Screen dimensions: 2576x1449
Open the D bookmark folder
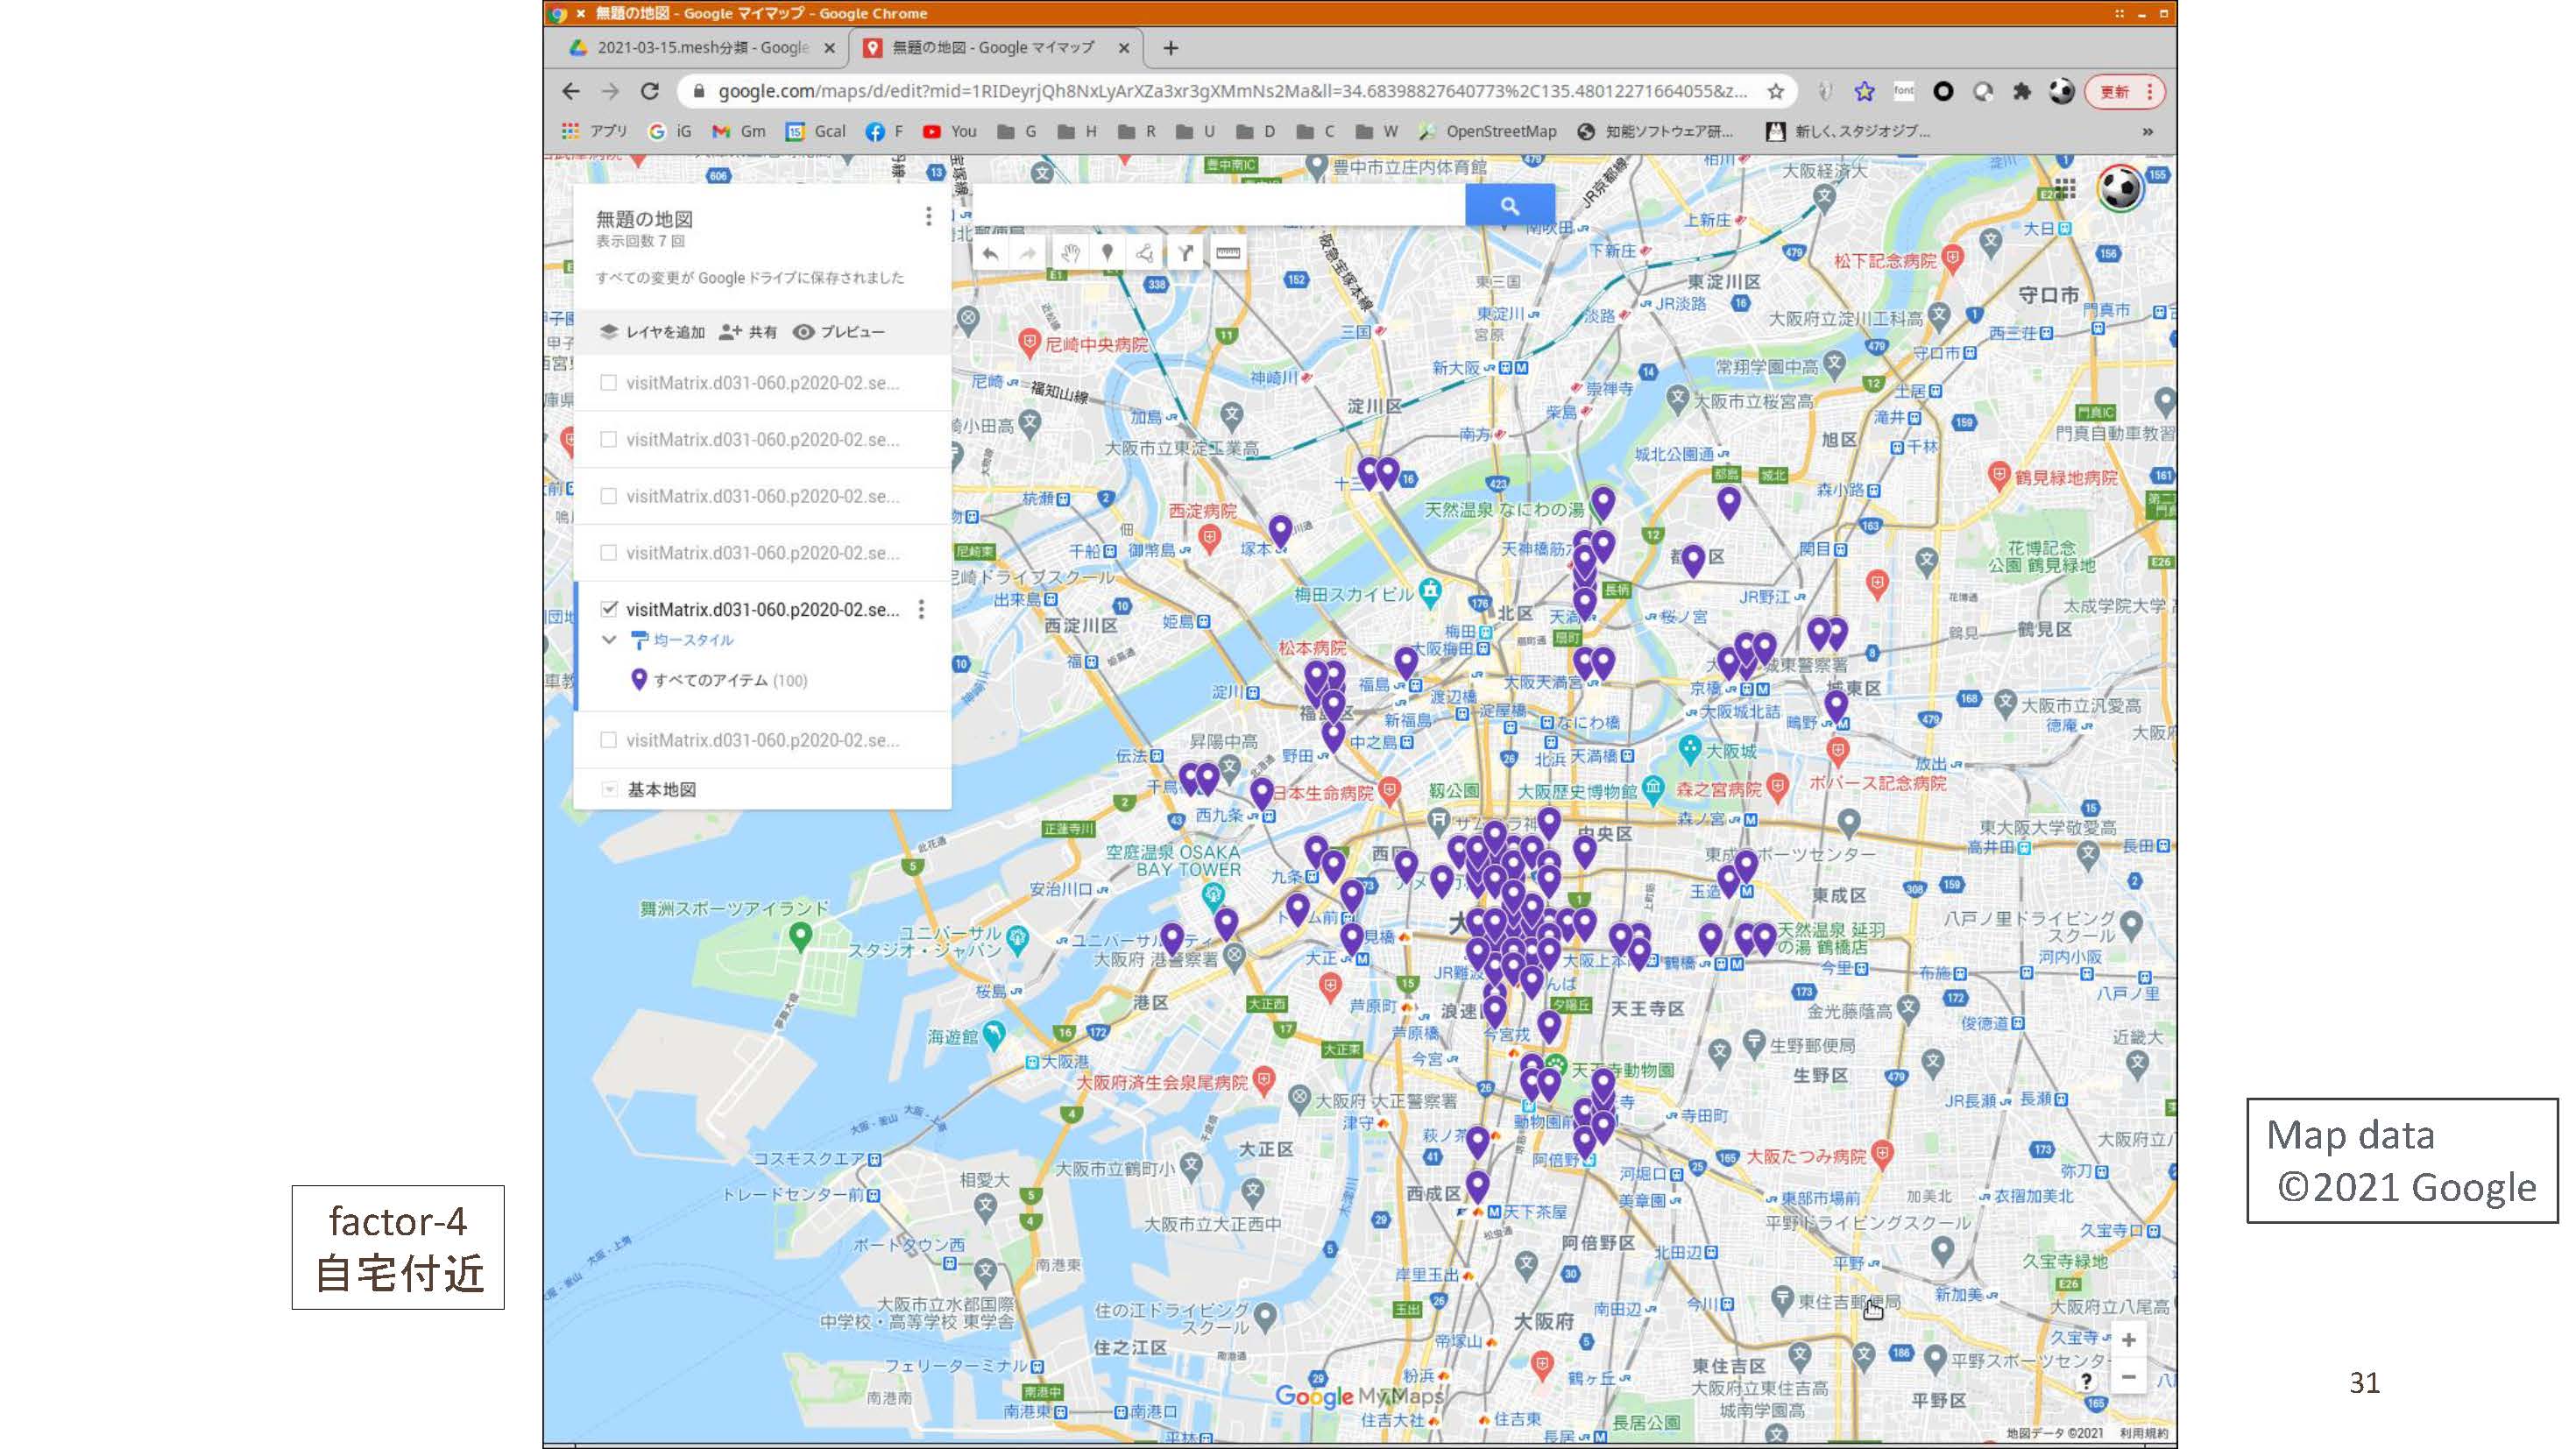point(1257,131)
